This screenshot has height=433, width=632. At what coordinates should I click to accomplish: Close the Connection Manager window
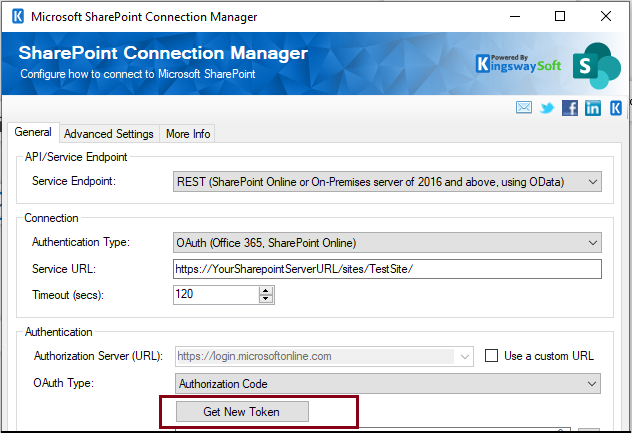606,17
